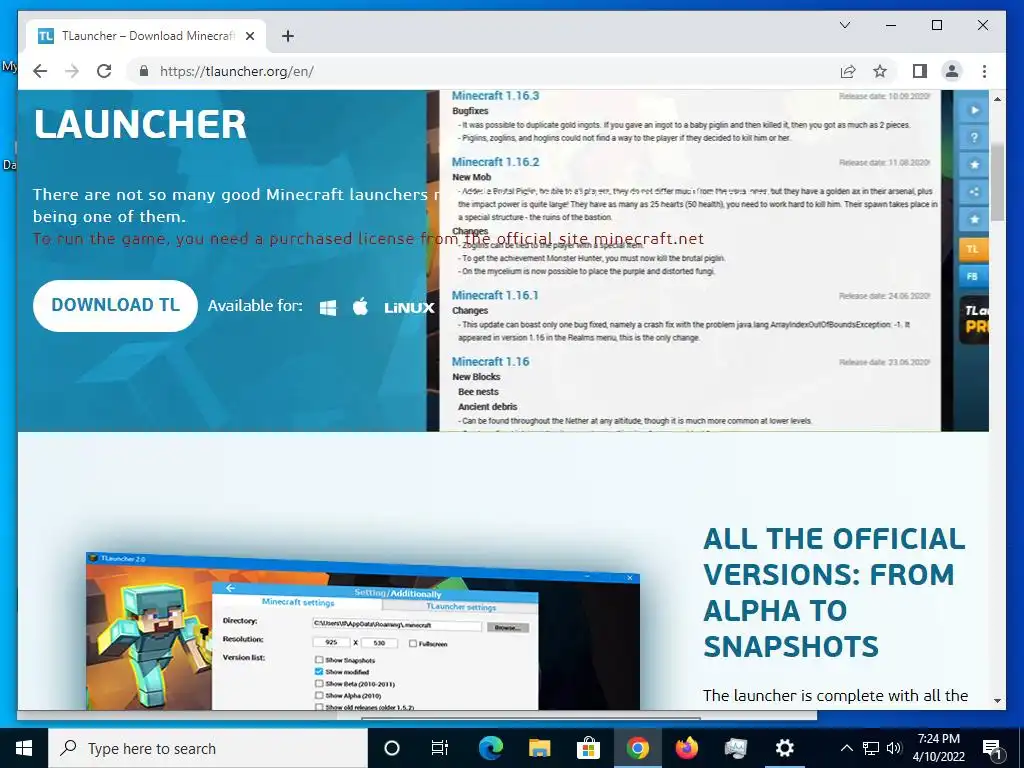Close the TLauncher tab
This screenshot has width=1024, height=768.
[249, 36]
